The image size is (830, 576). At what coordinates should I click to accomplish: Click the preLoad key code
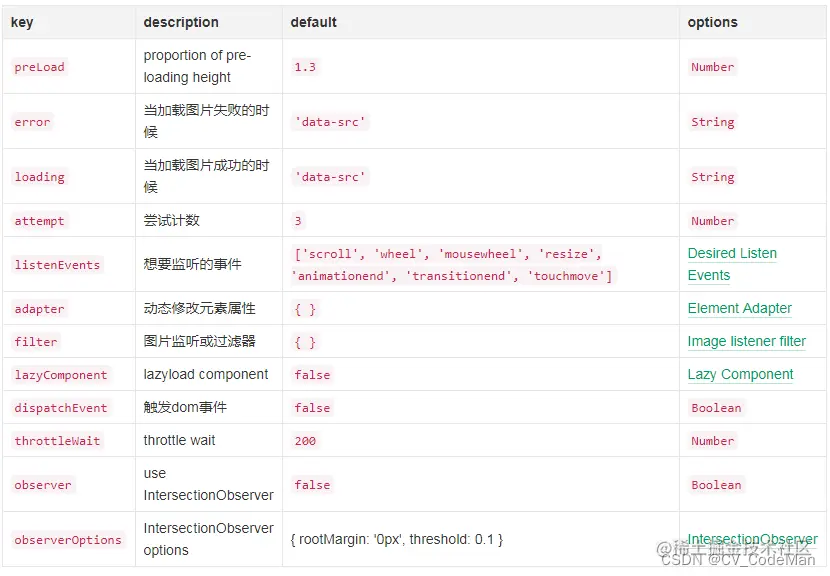click(x=39, y=67)
